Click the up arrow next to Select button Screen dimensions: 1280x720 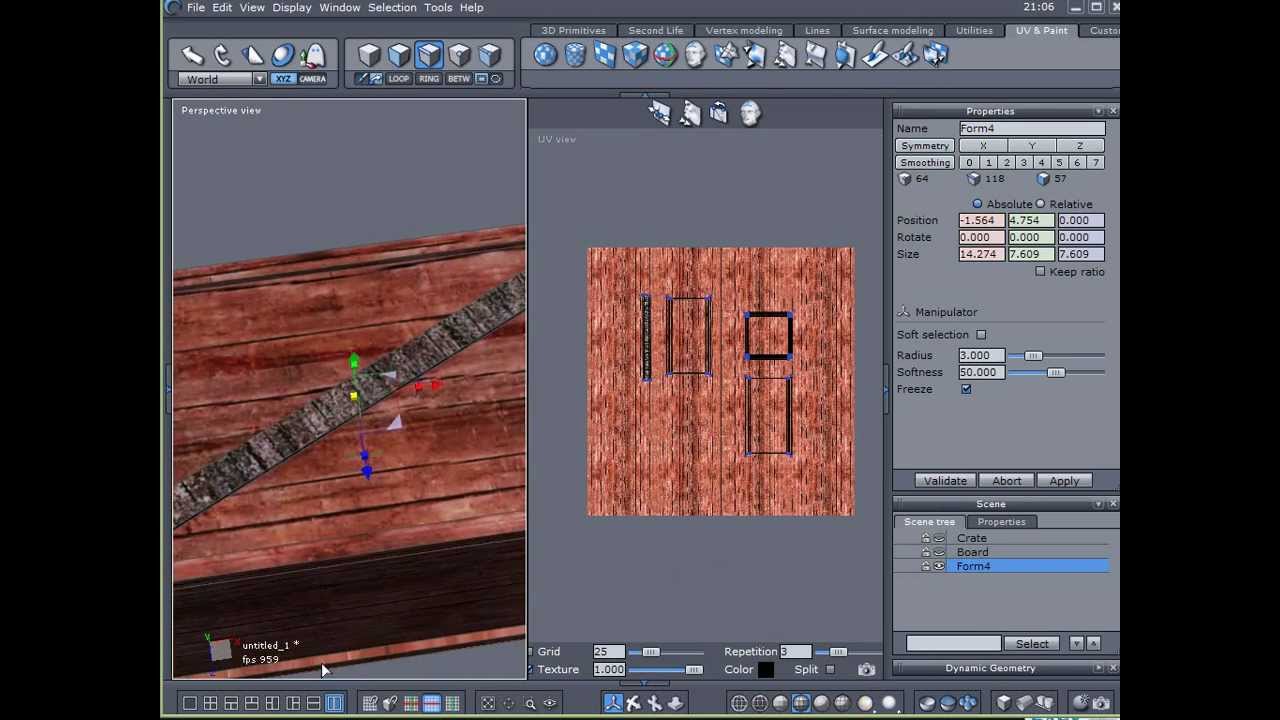pyautogui.click(x=1093, y=644)
